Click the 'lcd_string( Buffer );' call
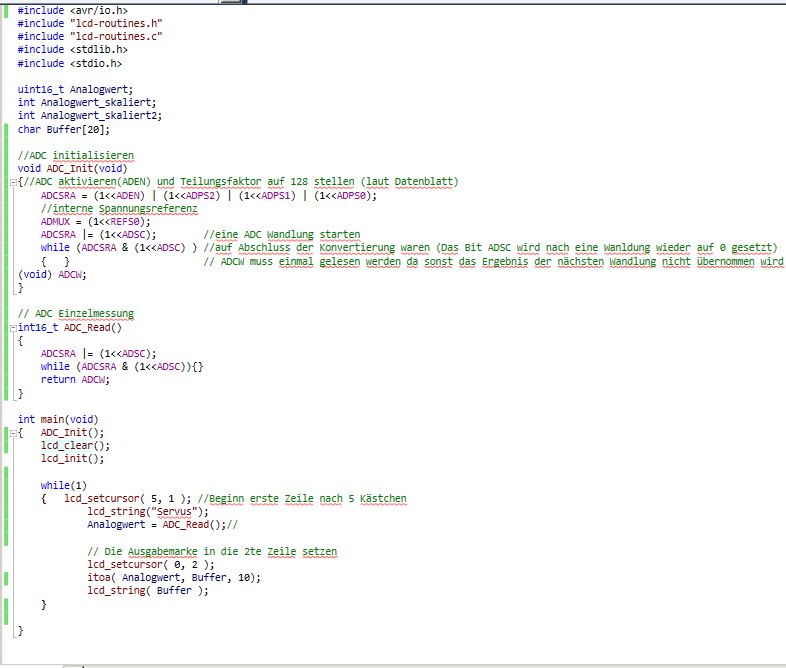Viewport: 786px width, 668px height. pyautogui.click(x=148, y=591)
